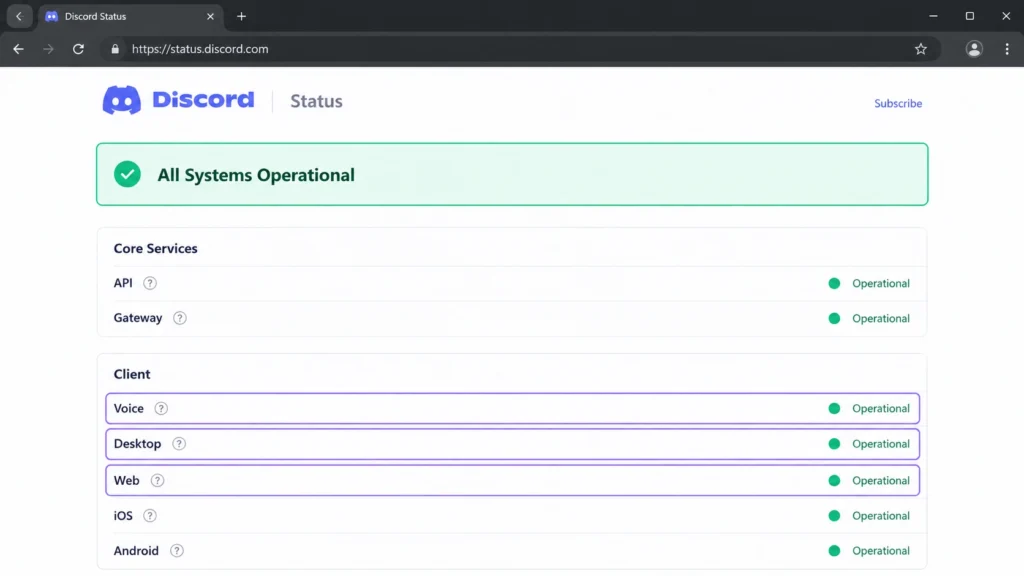Screen dimensions: 1024x576
Task: Click the Gateway row's Operational status
Action: 869,319
